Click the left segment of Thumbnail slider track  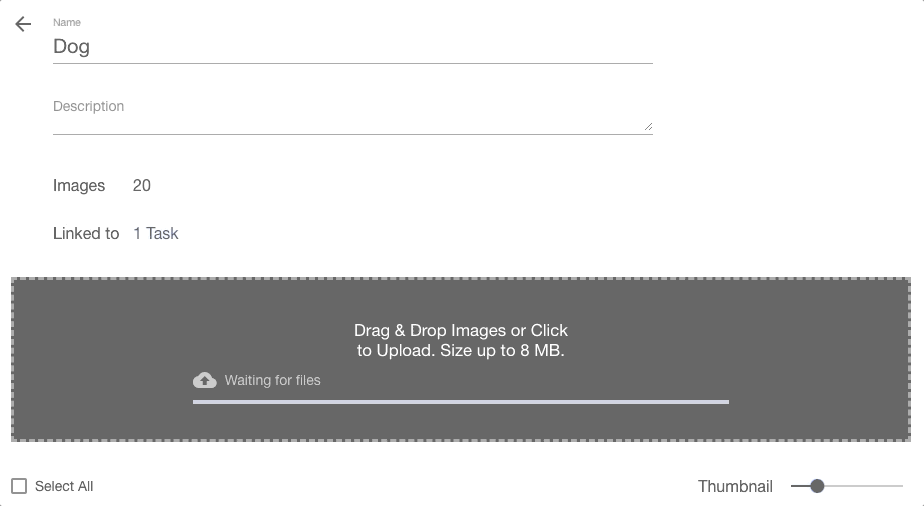(800, 486)
